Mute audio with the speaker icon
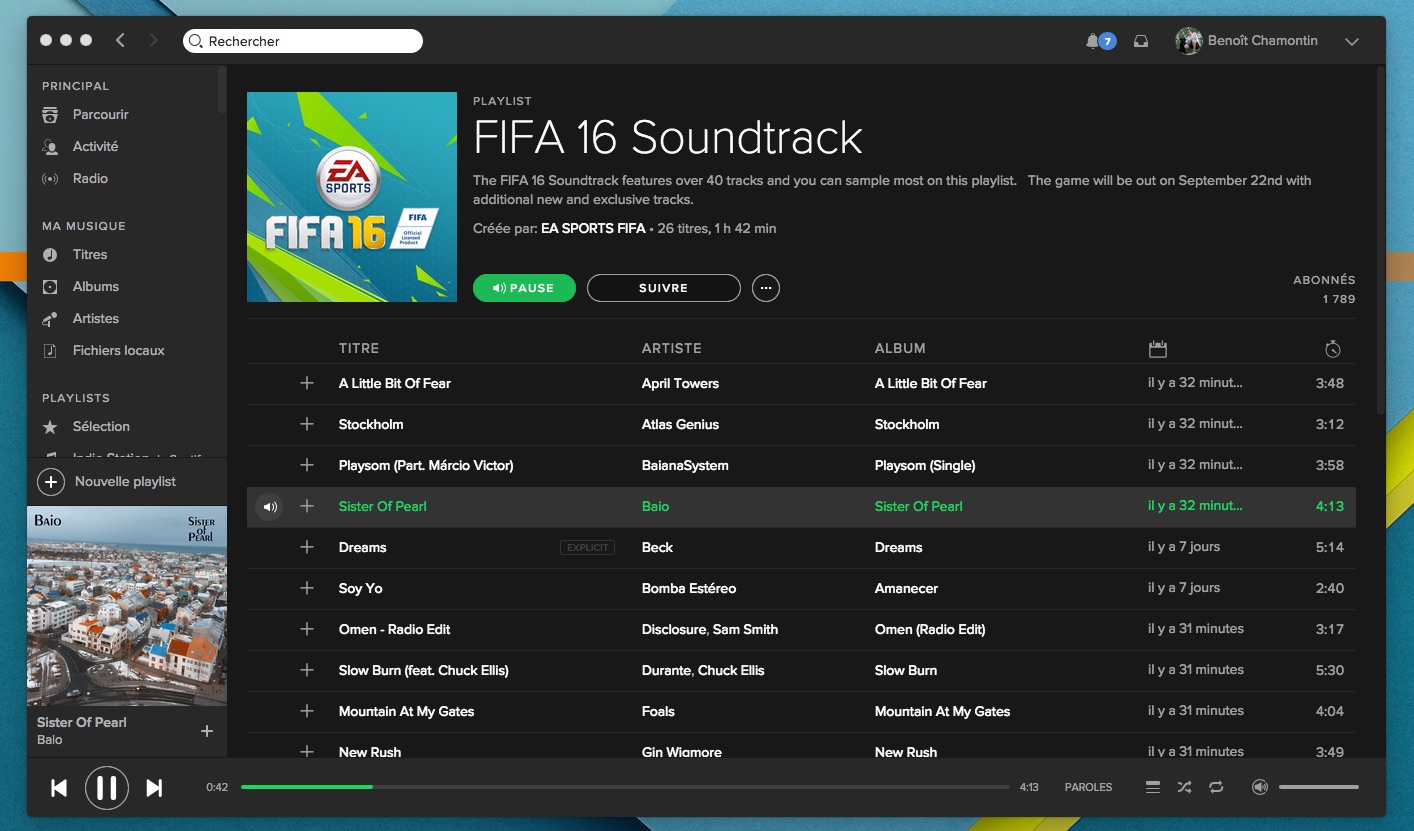The image size is (1414, 831). (x=1259, y=787)
